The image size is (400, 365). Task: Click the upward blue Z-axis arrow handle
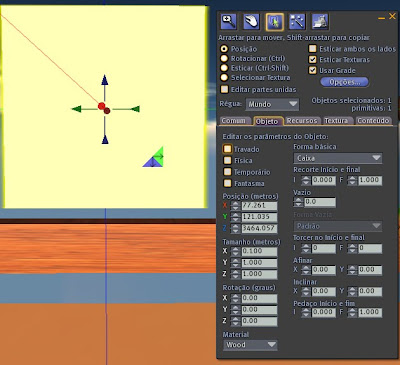coord(105,80)
